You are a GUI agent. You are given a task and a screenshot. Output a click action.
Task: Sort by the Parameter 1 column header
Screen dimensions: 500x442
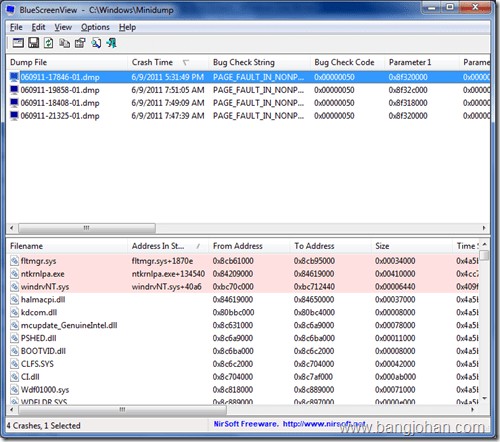click(422, 62)
